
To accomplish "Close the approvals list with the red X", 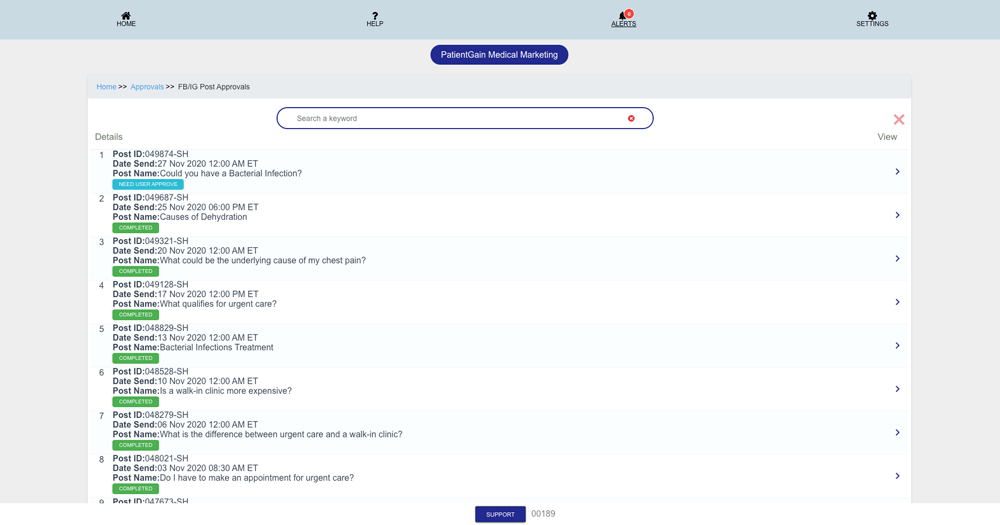I will click(899, 119).
